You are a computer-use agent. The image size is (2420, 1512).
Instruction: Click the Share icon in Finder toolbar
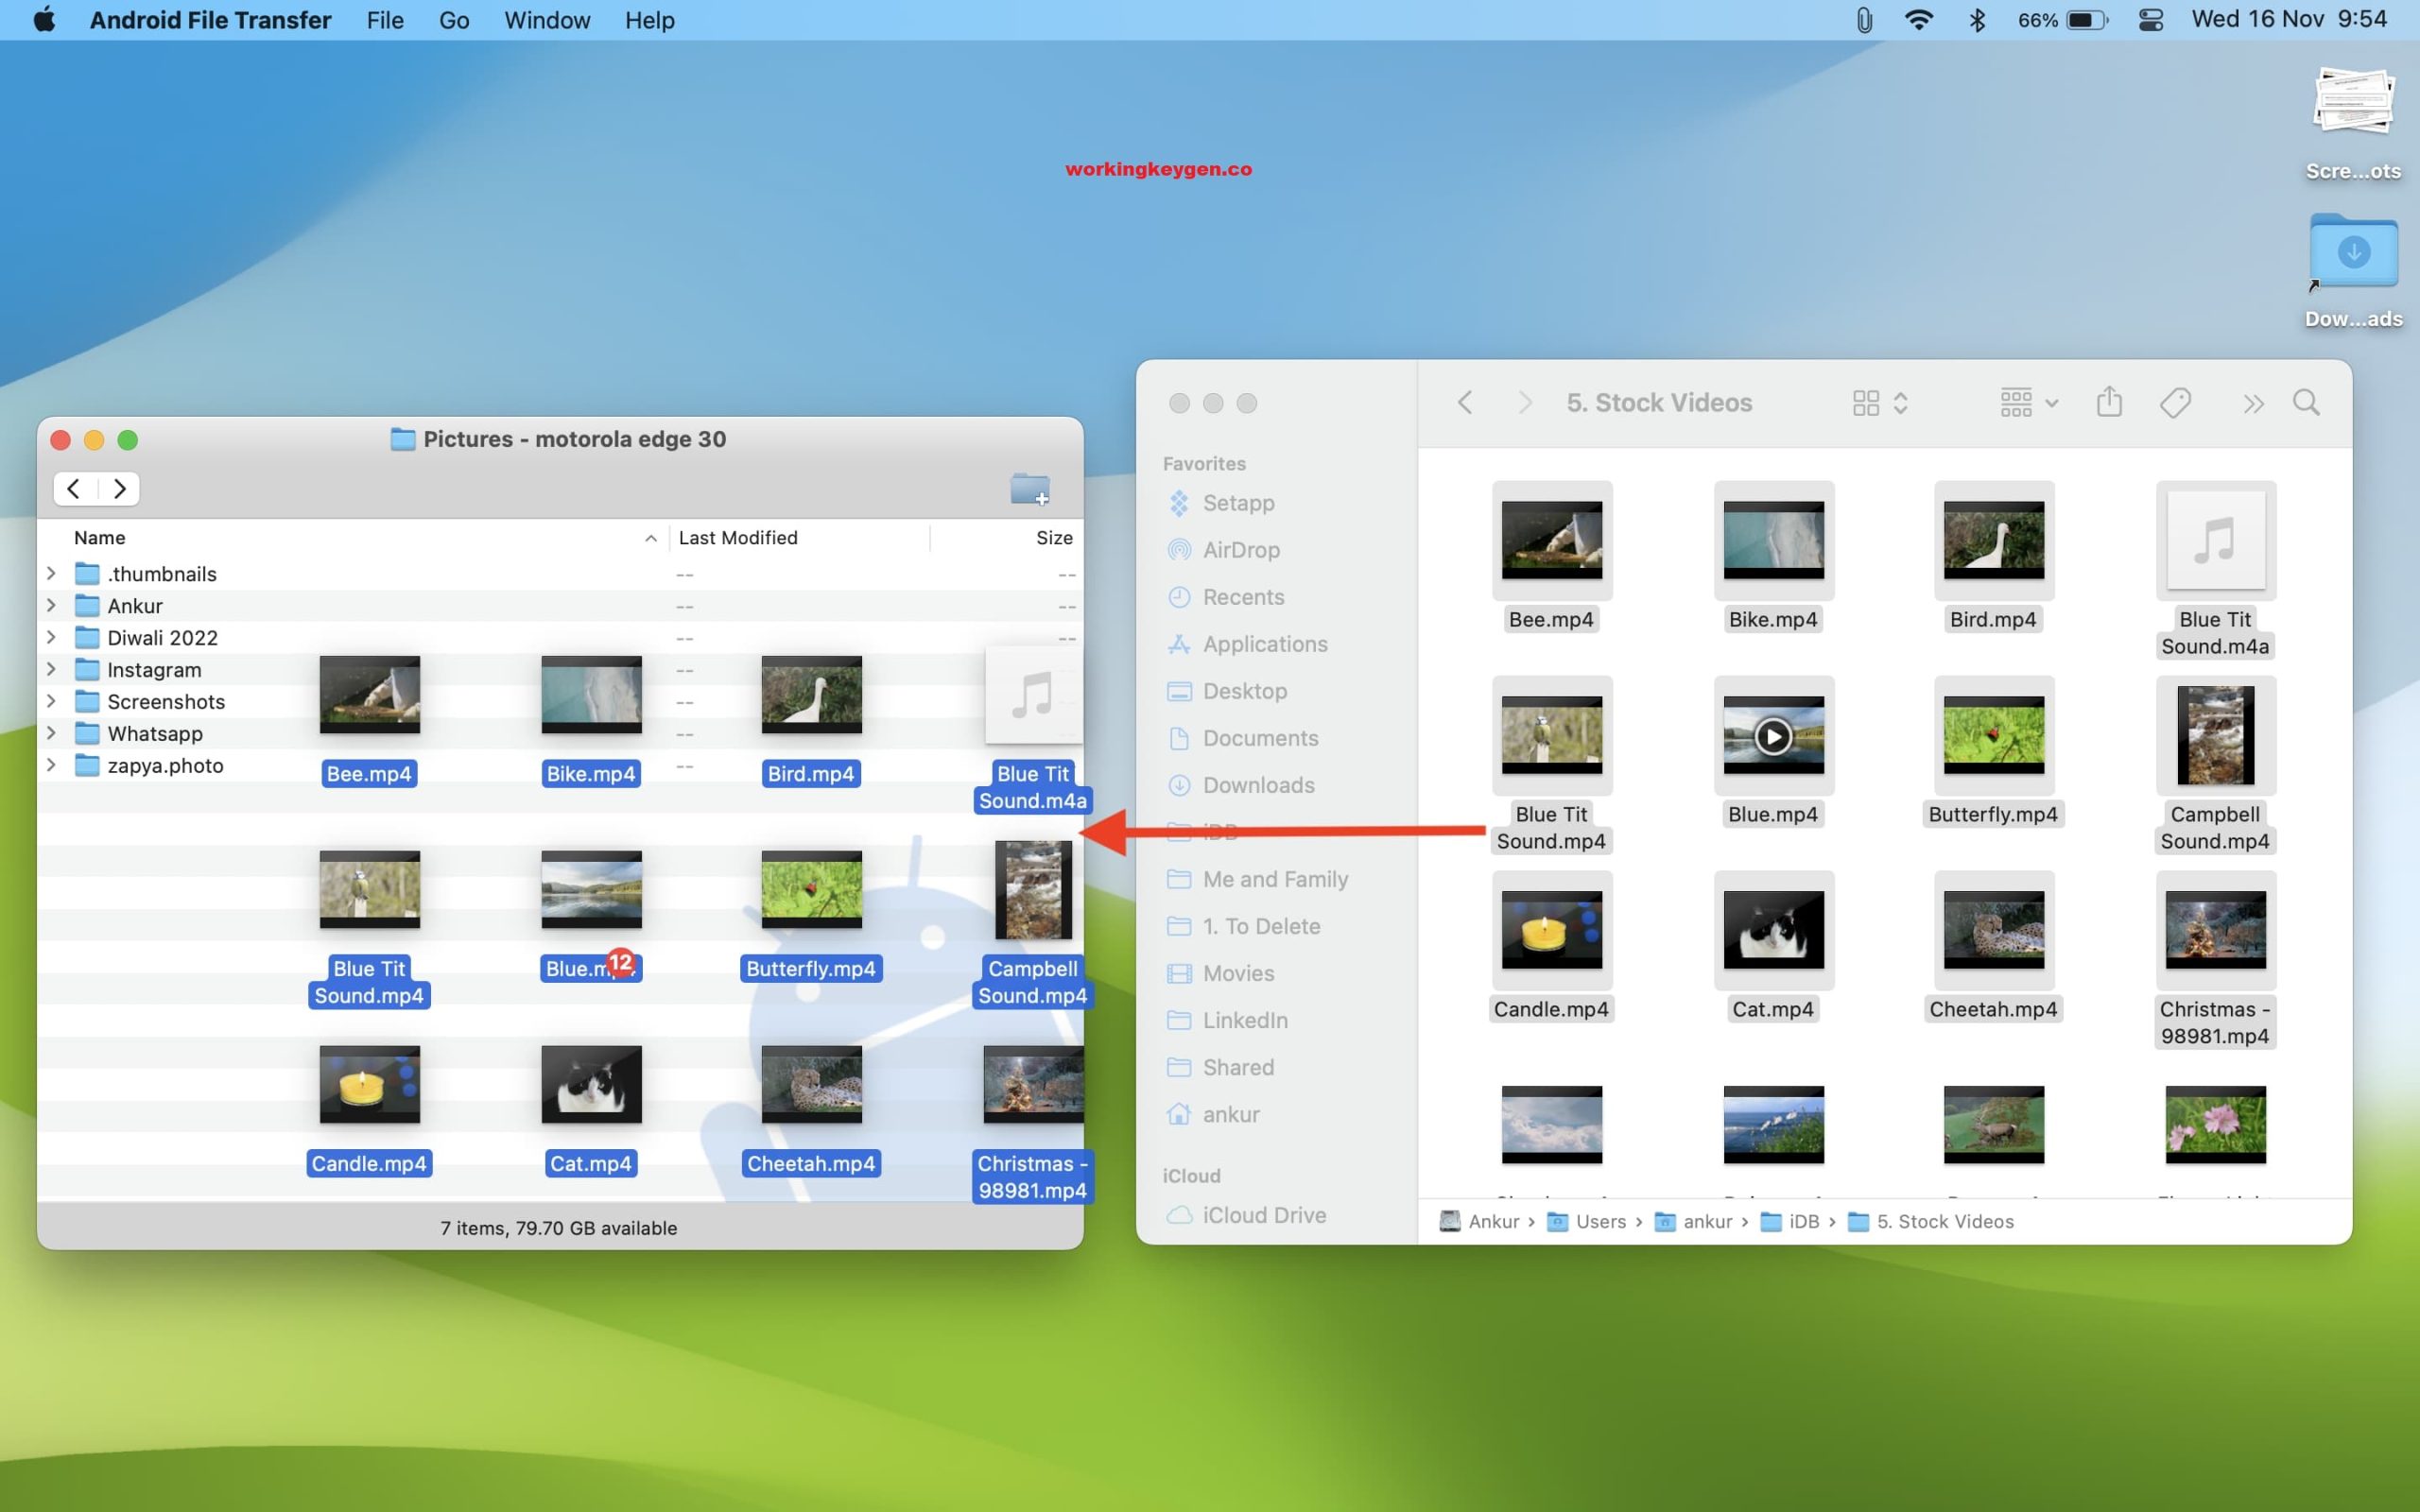pos(2108,402)
